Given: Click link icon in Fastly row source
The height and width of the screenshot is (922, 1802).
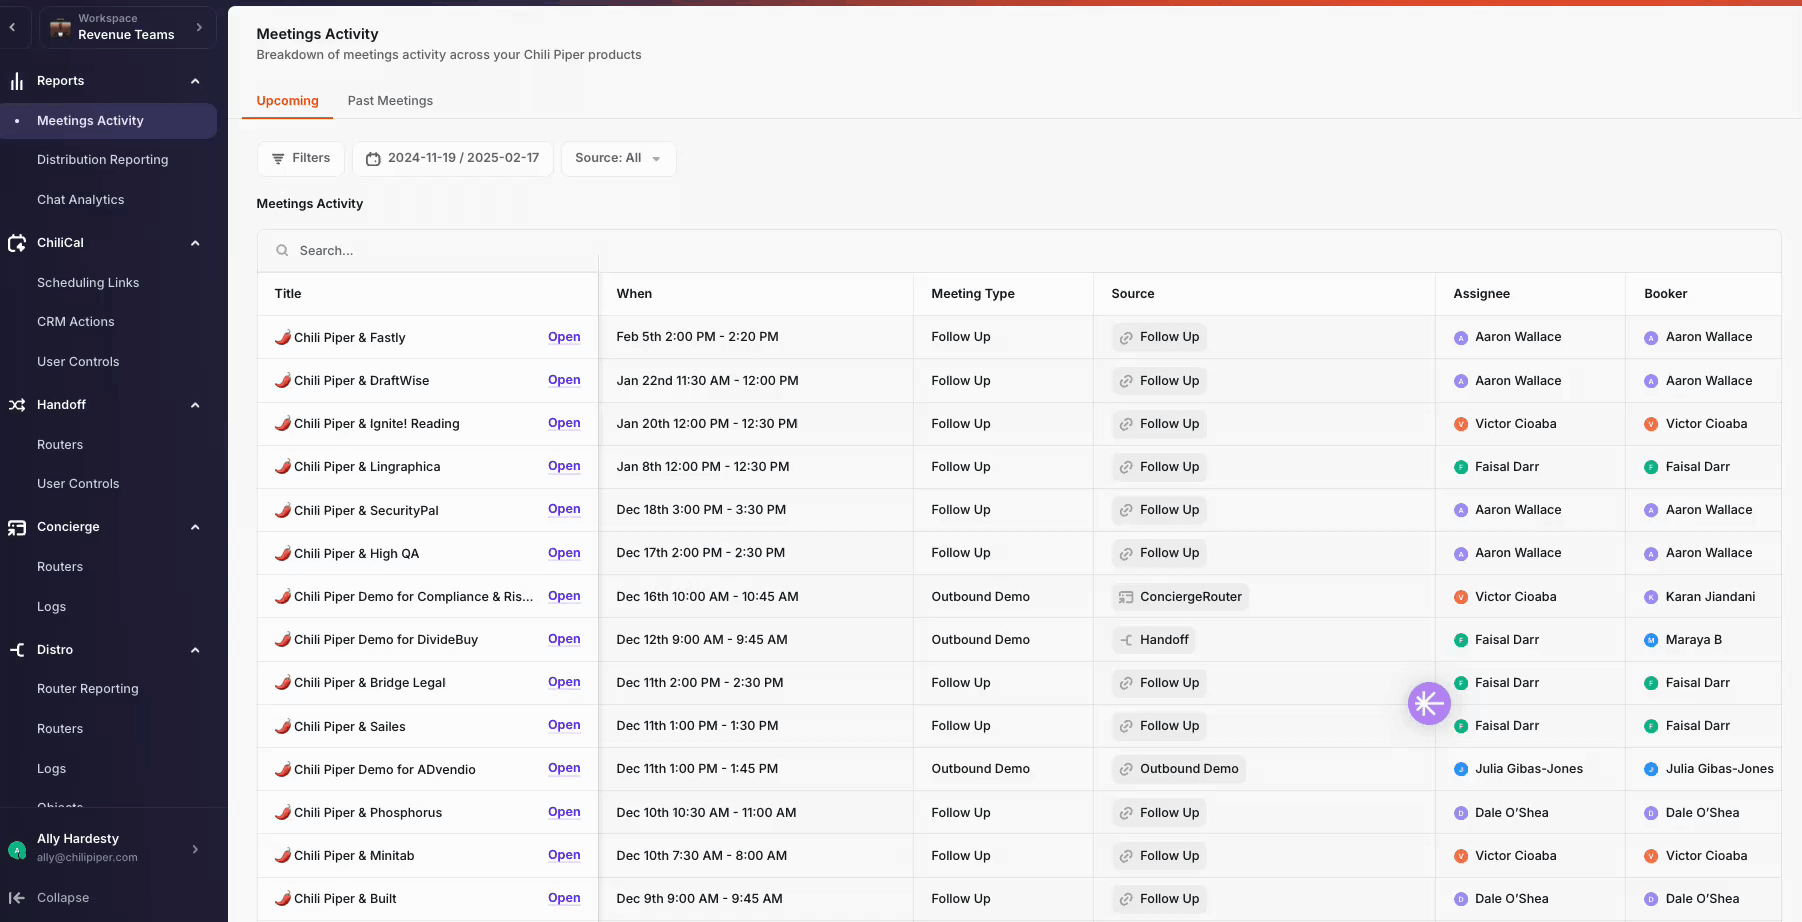Looking at the screenshot, I should tap(1126, 338).
